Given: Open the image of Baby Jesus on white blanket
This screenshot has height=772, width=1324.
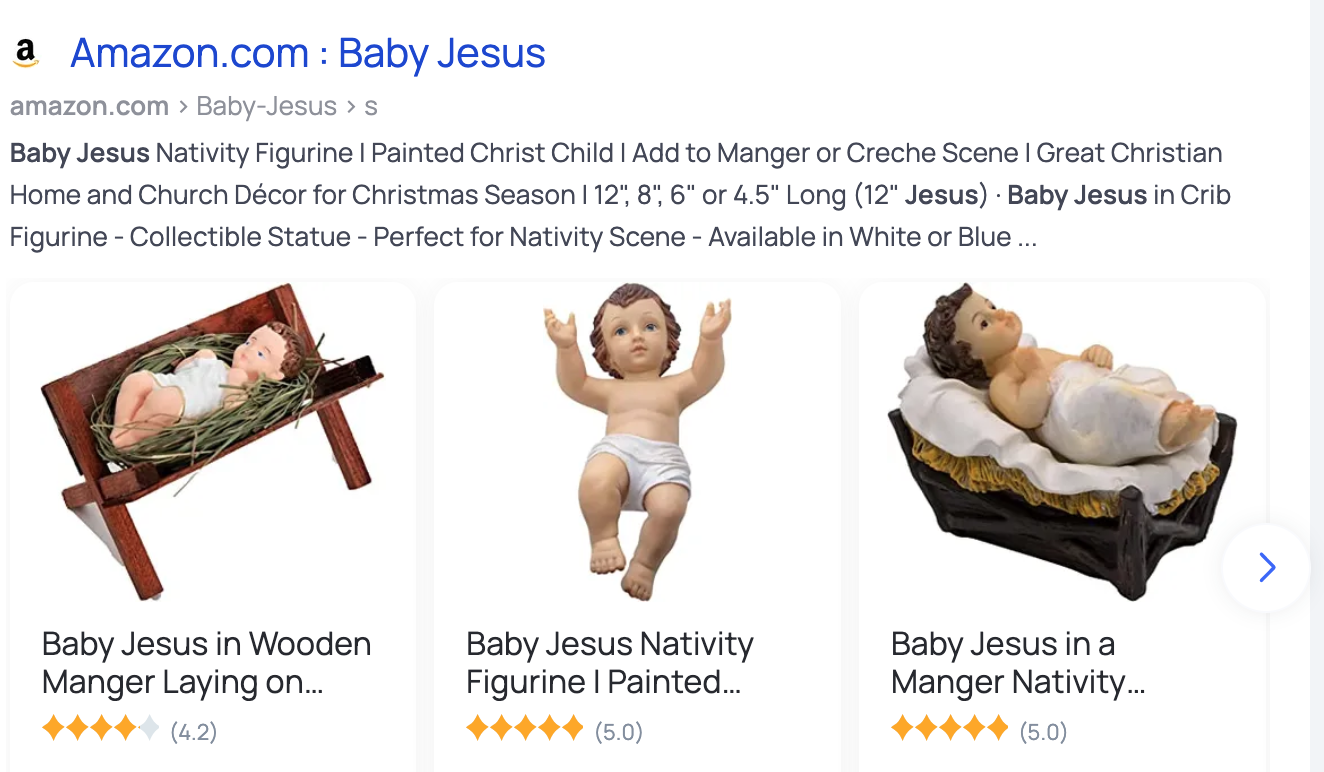Looking at the screenshot, I should 1061,441.
